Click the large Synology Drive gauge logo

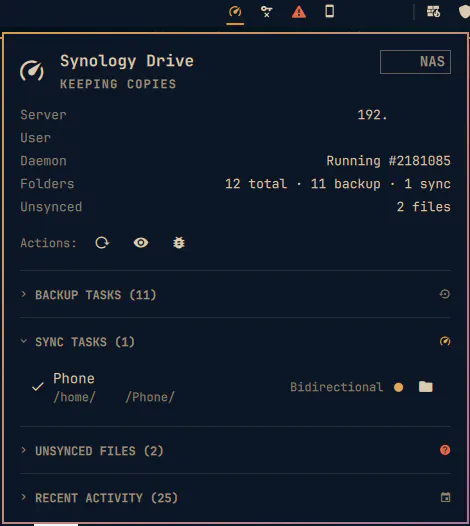click(32, 70)
